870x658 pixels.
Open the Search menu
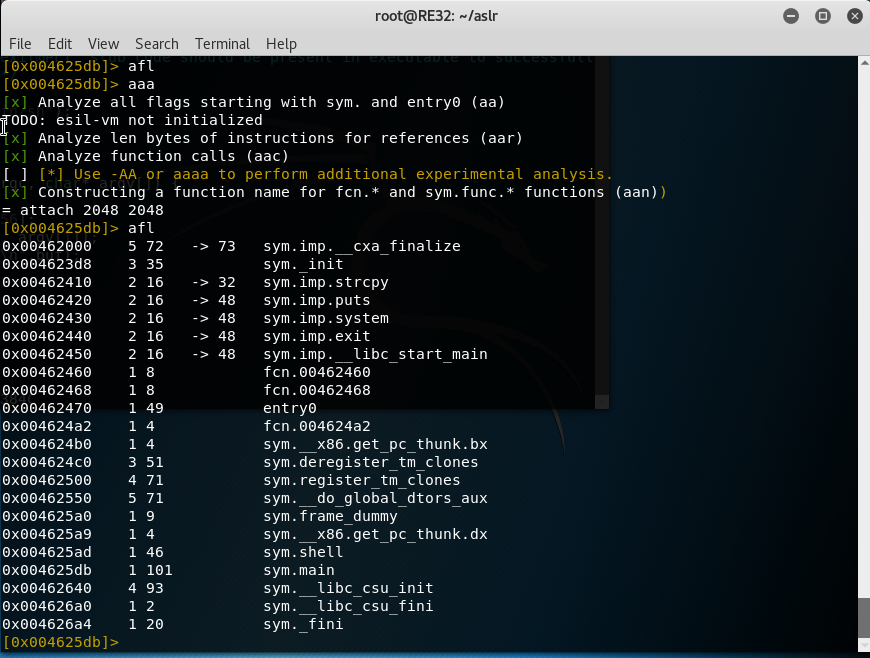pos(157,44)
